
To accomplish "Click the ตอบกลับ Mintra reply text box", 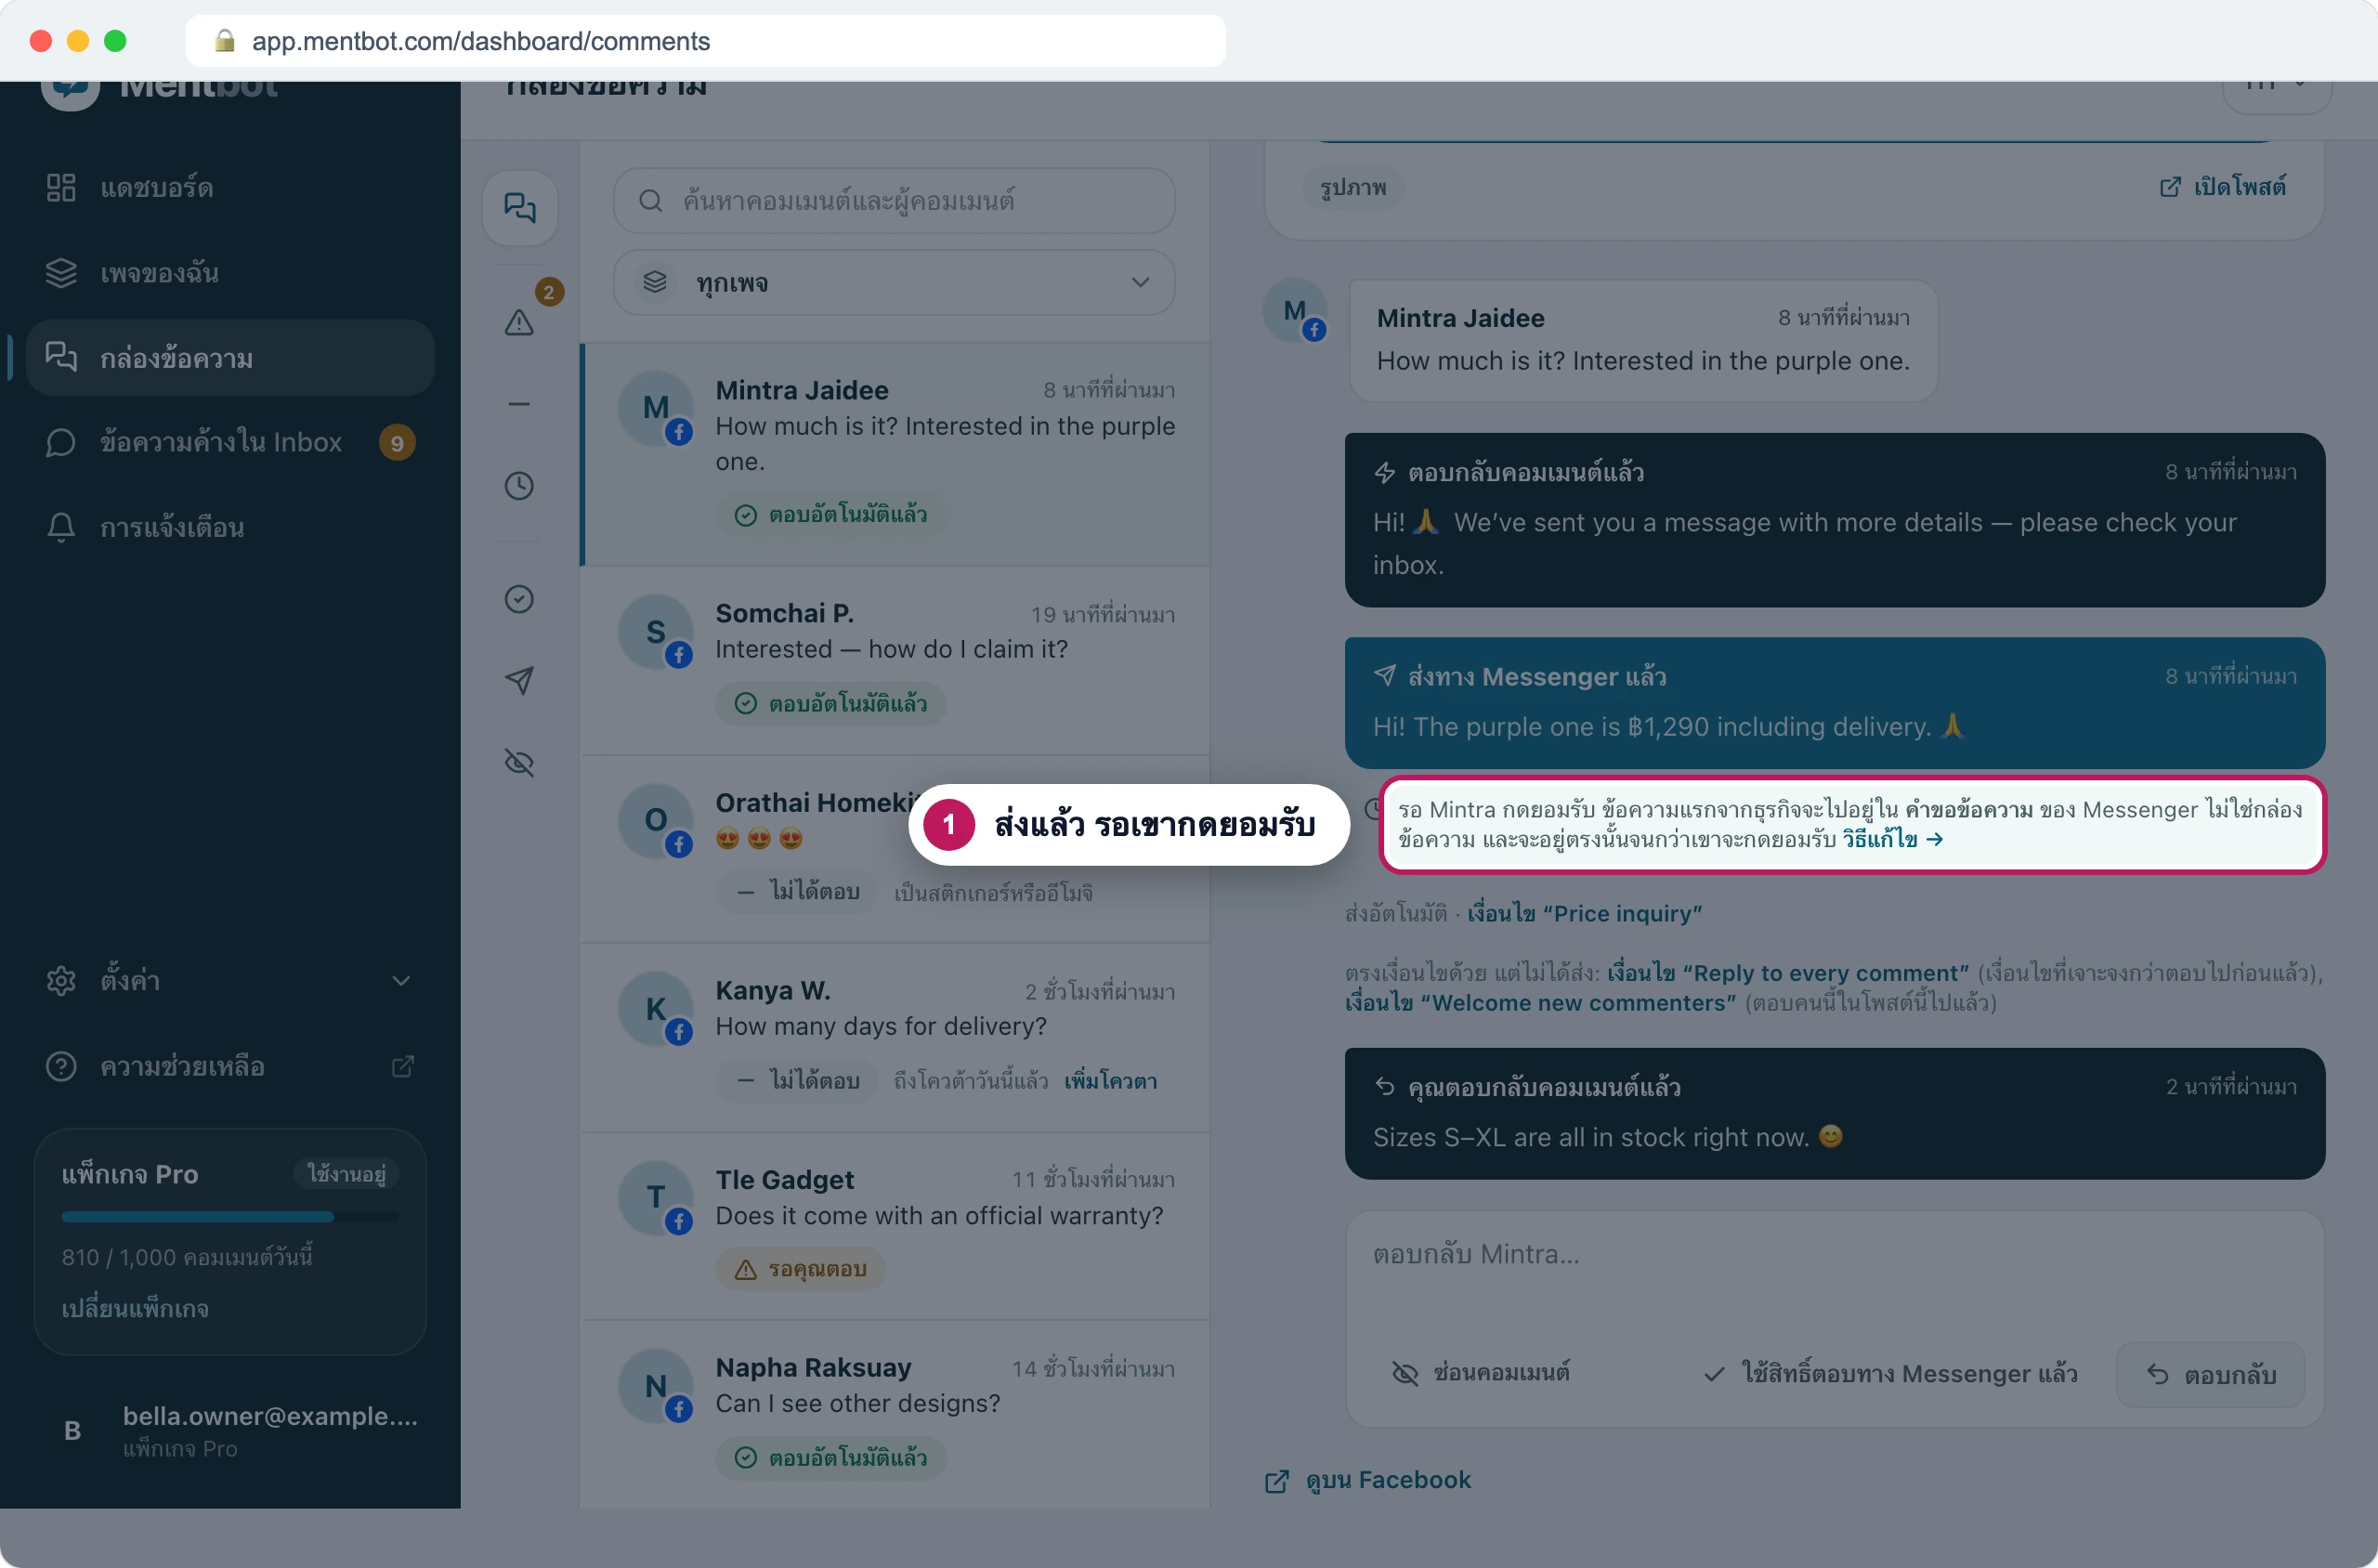I will pyautogui.click(x=1834, y=1268).
